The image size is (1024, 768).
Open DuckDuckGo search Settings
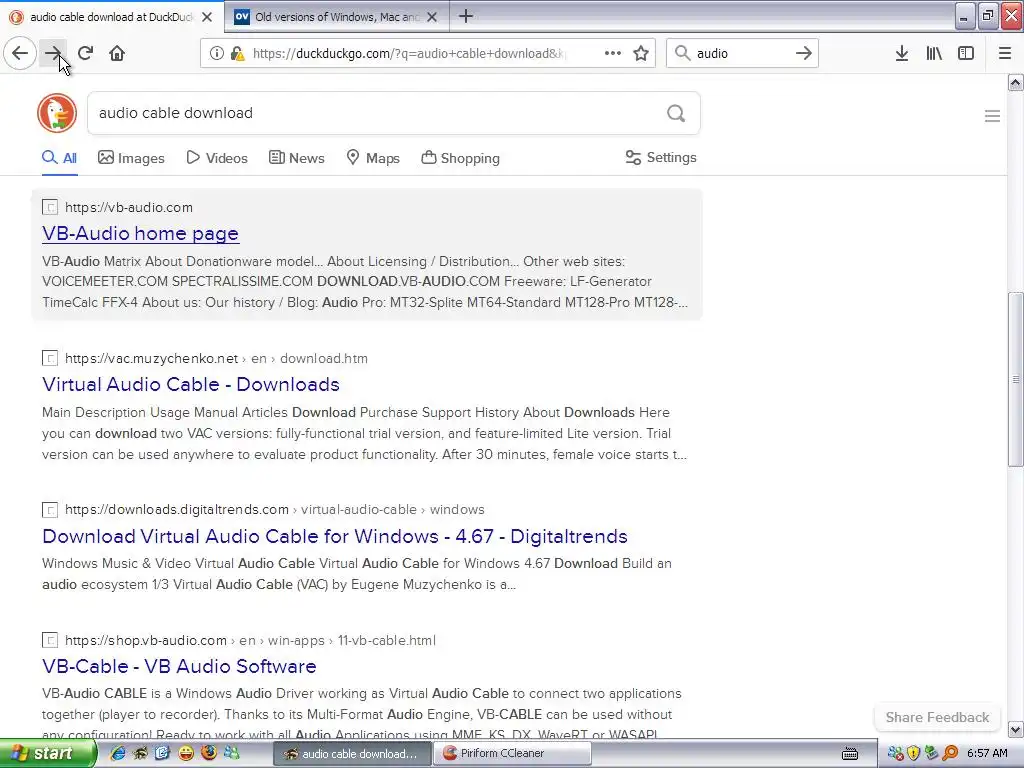661,157
